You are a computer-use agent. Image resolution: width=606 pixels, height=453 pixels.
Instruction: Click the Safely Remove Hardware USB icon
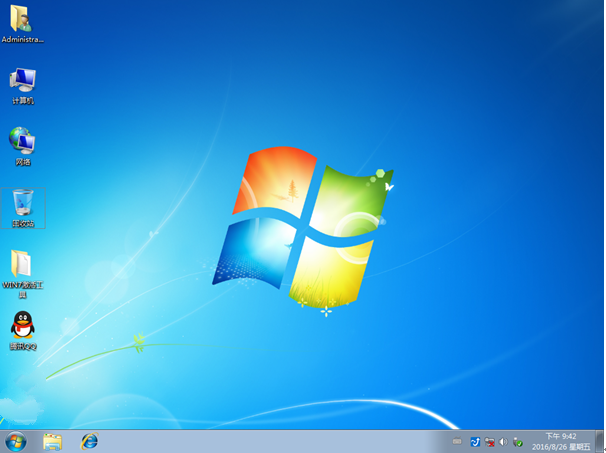(517, 441)
